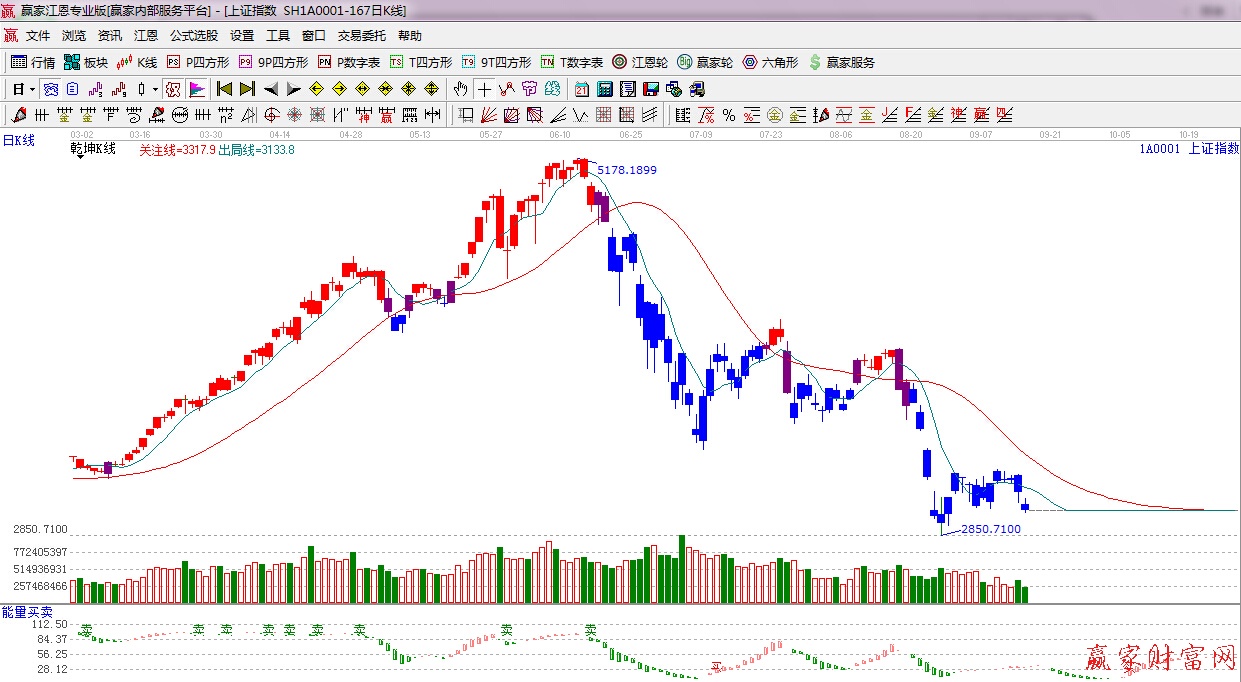Jump to first bar with skip-start arrow

(224, 89)
